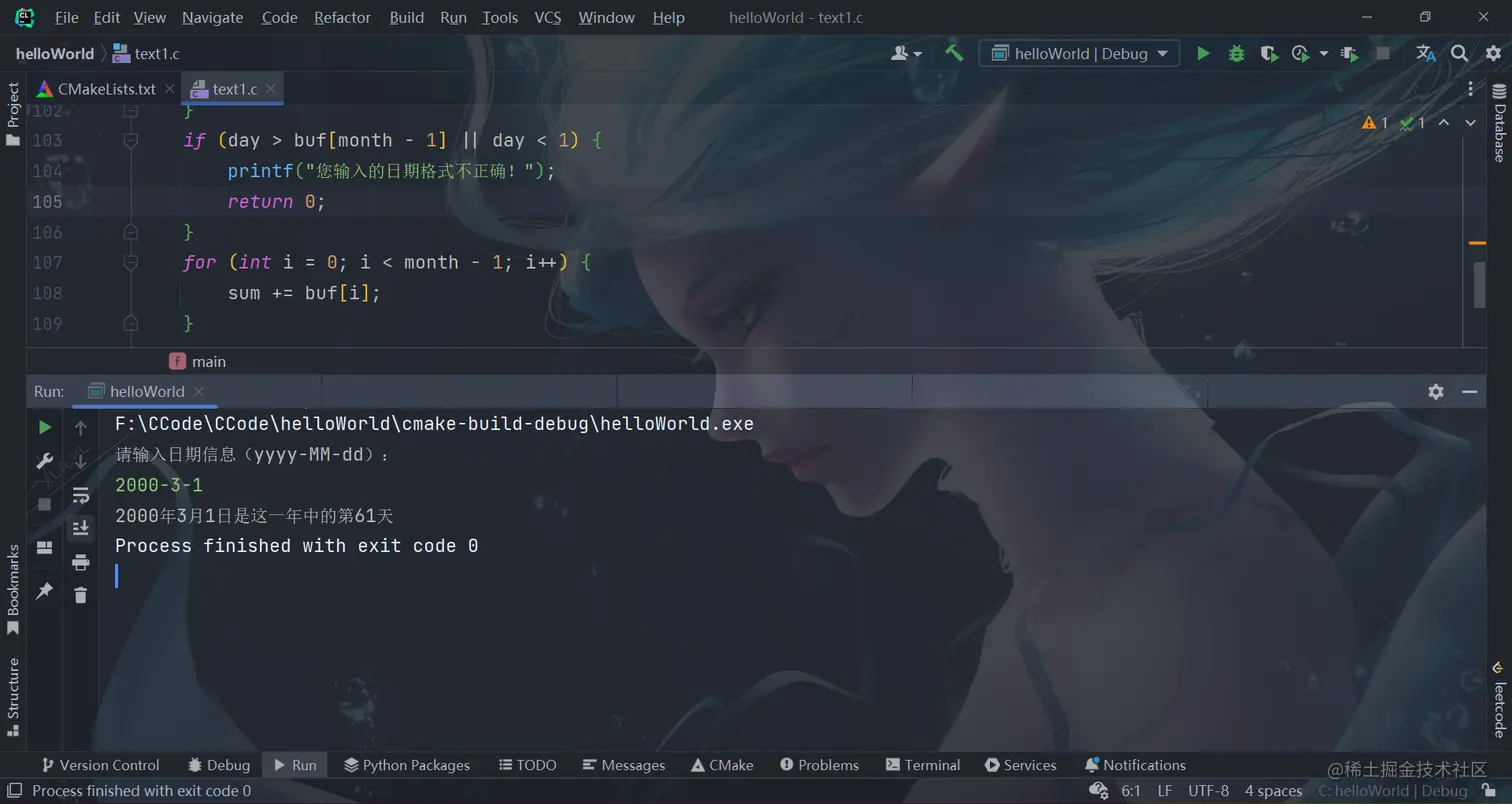This screenshot has height=804, width=1512.
Task: Go to previous highlighted problem arrow
Action: coord(1444,122)
